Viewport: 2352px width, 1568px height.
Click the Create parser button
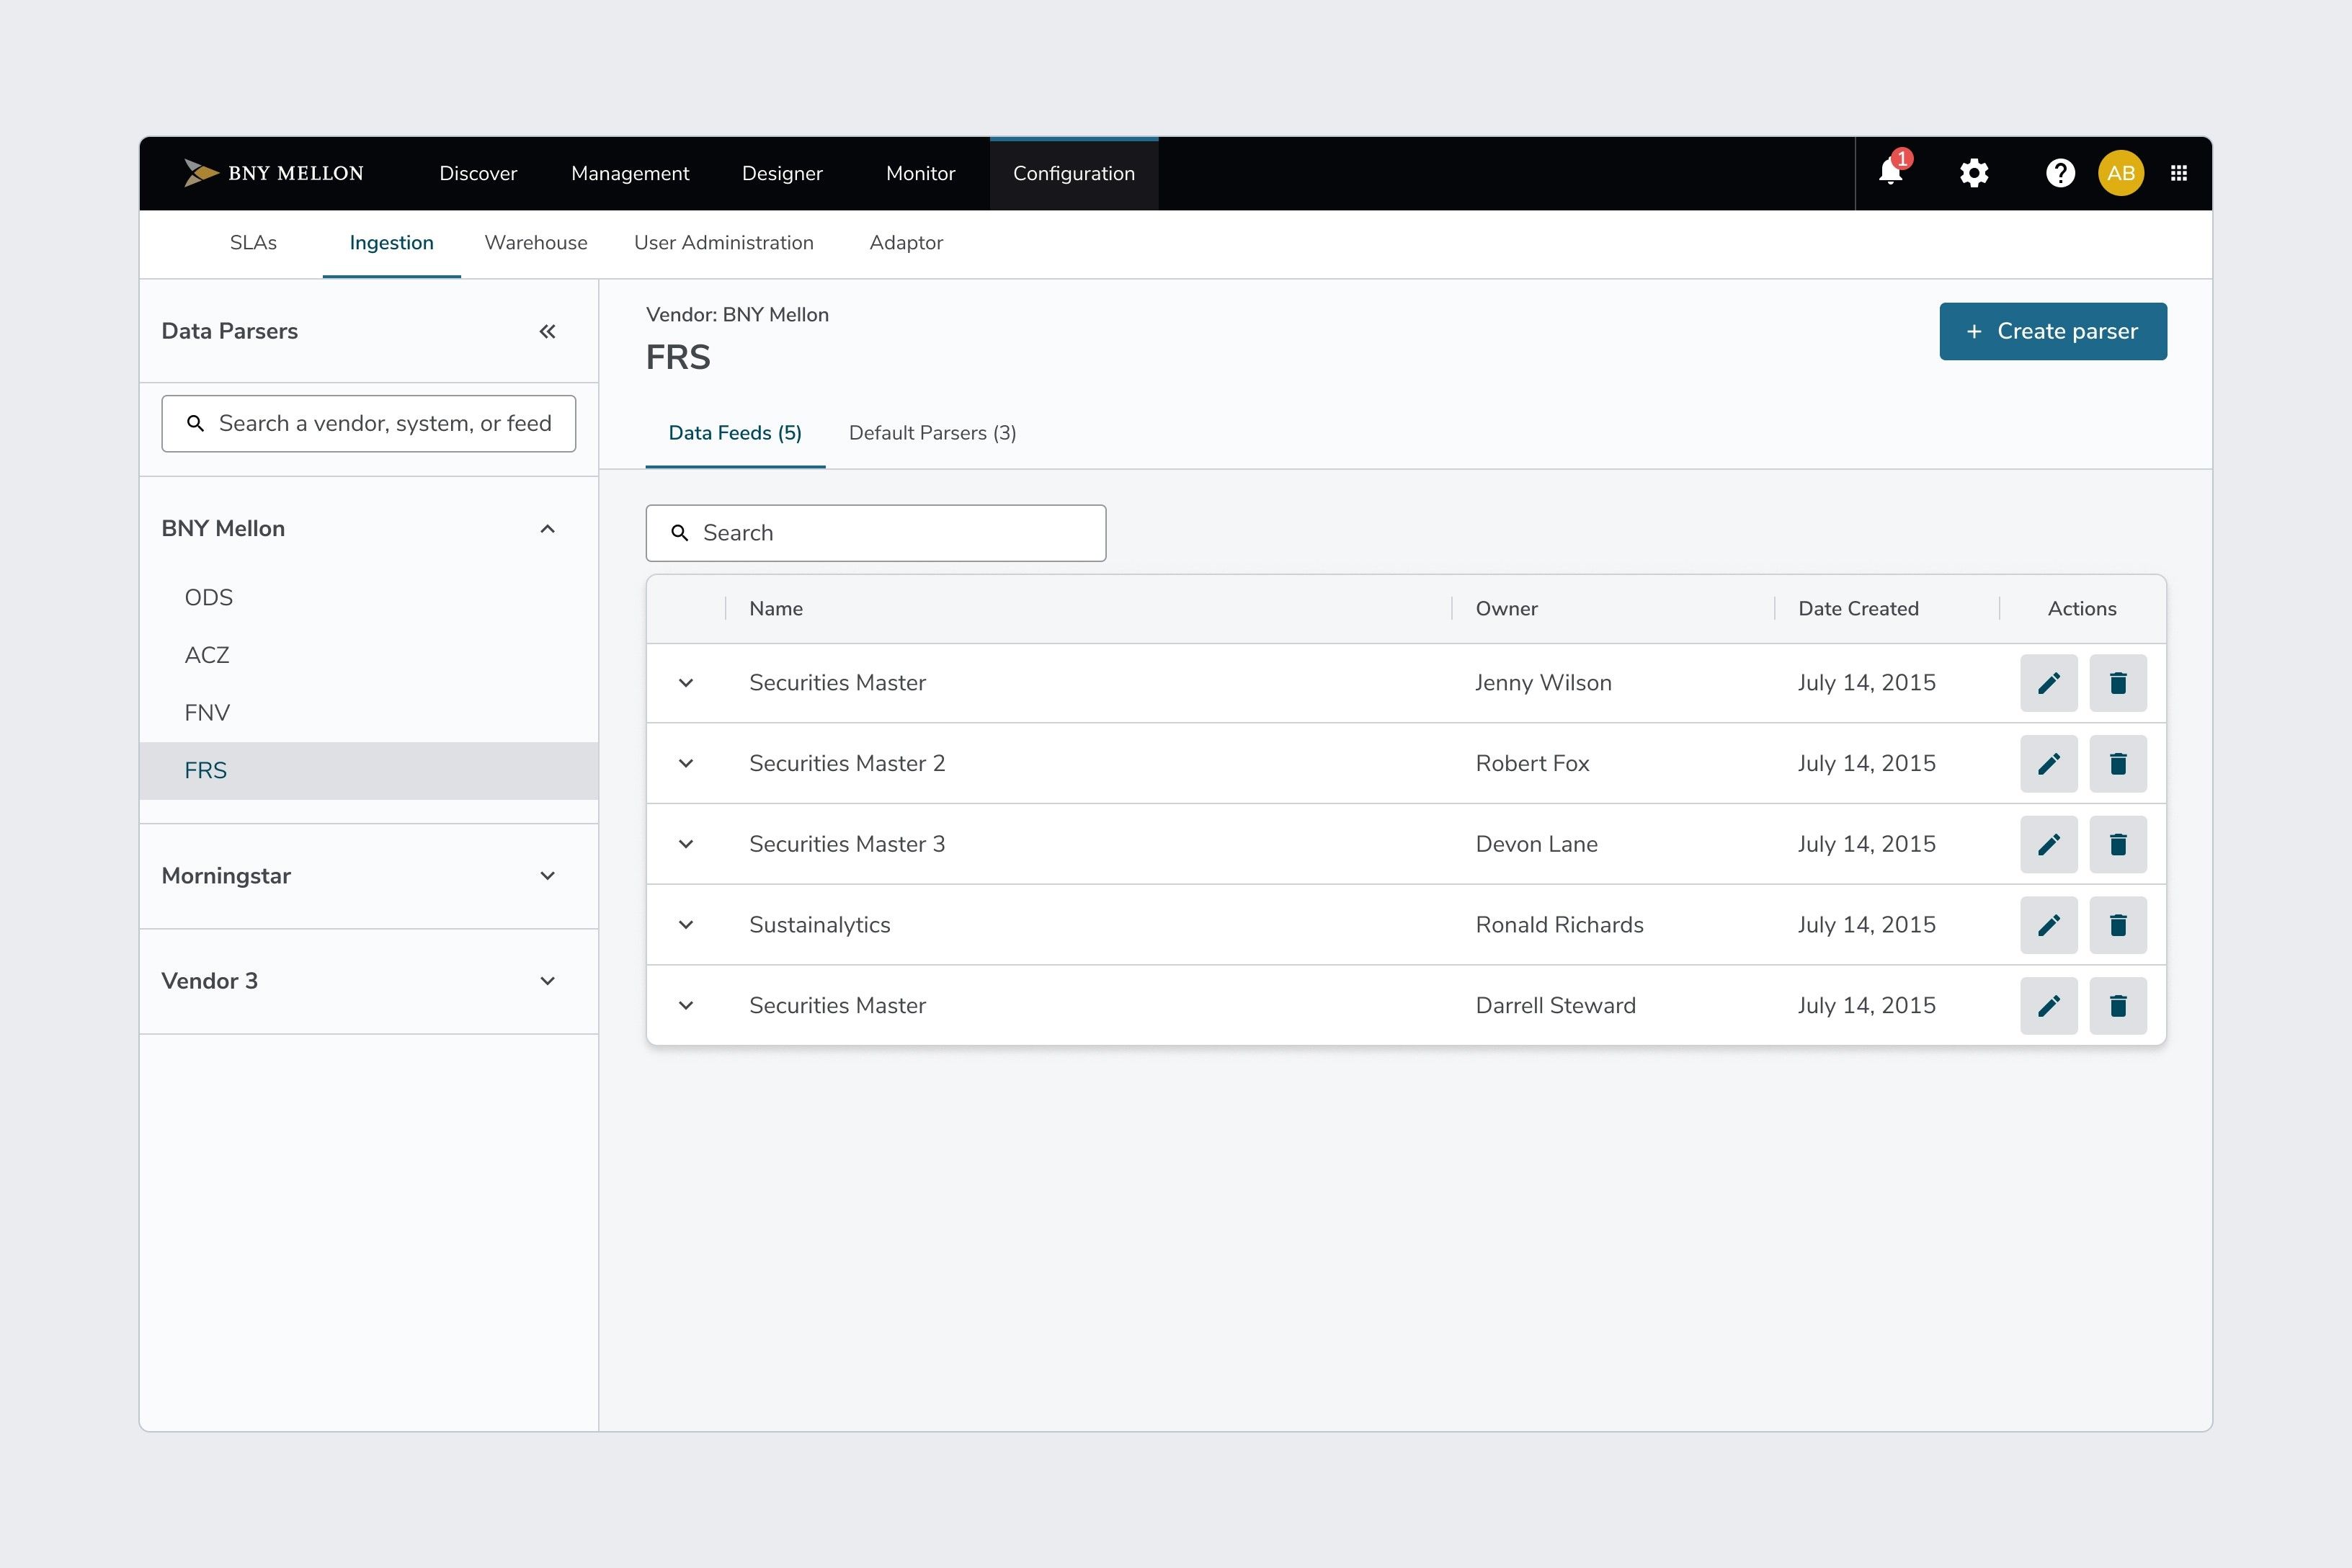tap(2053, 331)
